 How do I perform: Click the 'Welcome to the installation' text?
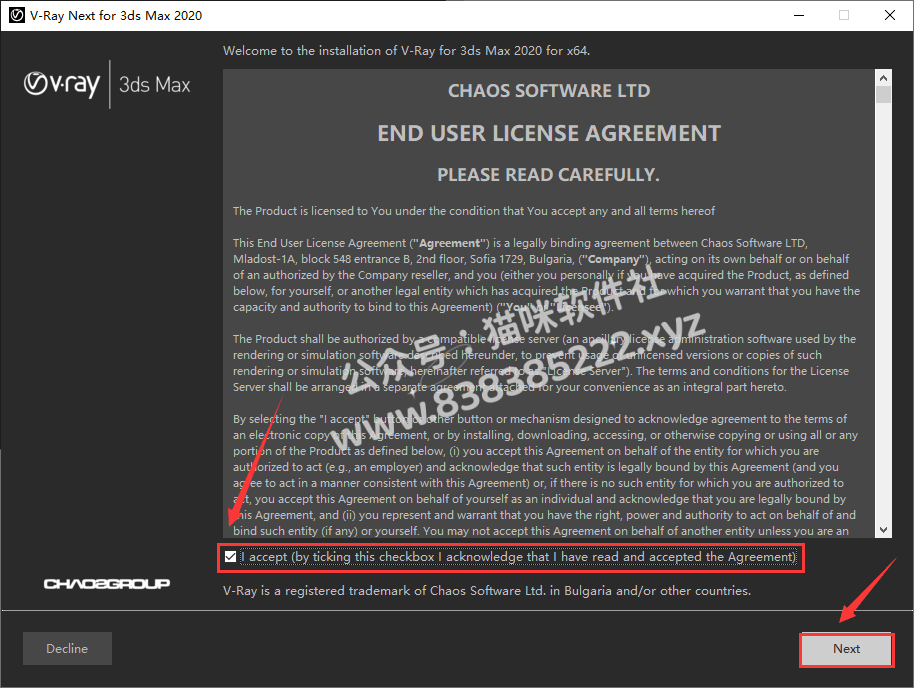(x=406, y=51)
